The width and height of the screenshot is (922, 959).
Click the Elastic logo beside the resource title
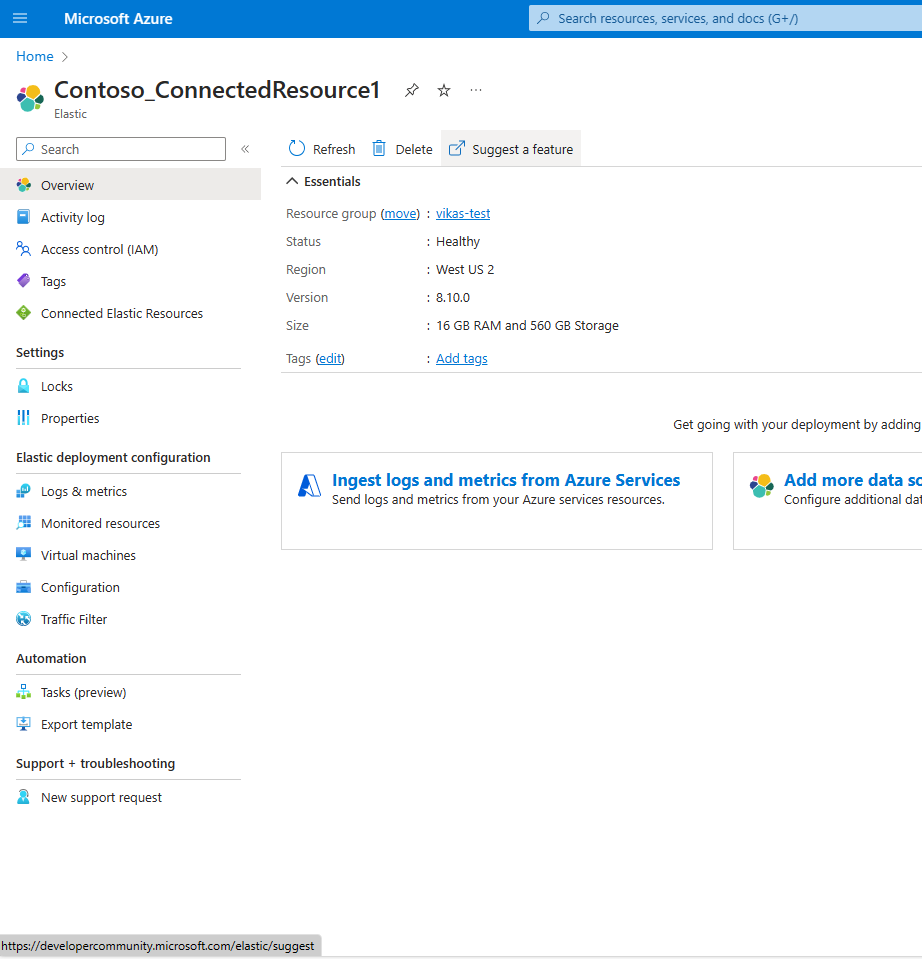tap(31, 98)
